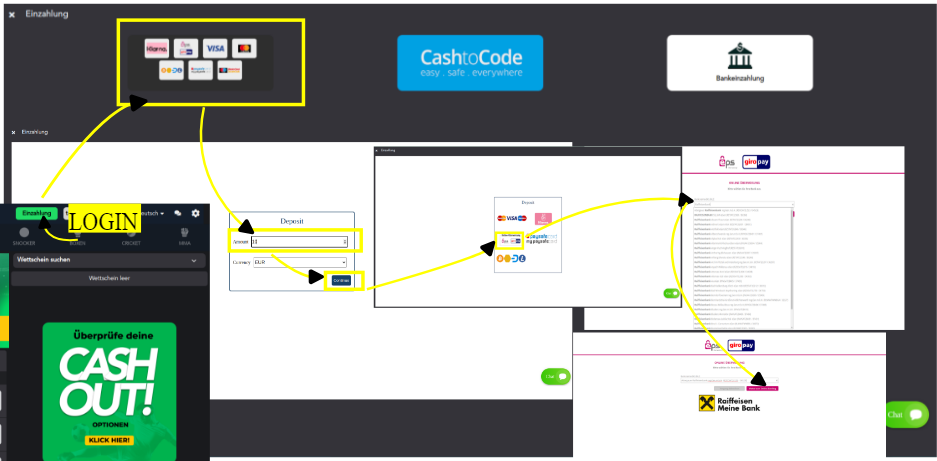The height and width of the screenshot is (461, 937).
Task: Click the Klarna payment icon
Action: (x=157, y=48)
